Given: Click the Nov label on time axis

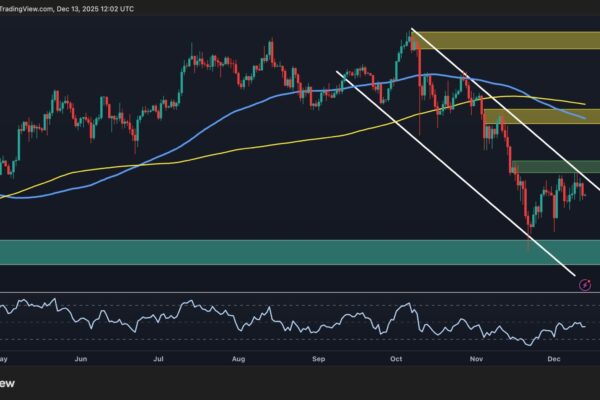Looking at the screenshot, I should click(x=476, y=357).
